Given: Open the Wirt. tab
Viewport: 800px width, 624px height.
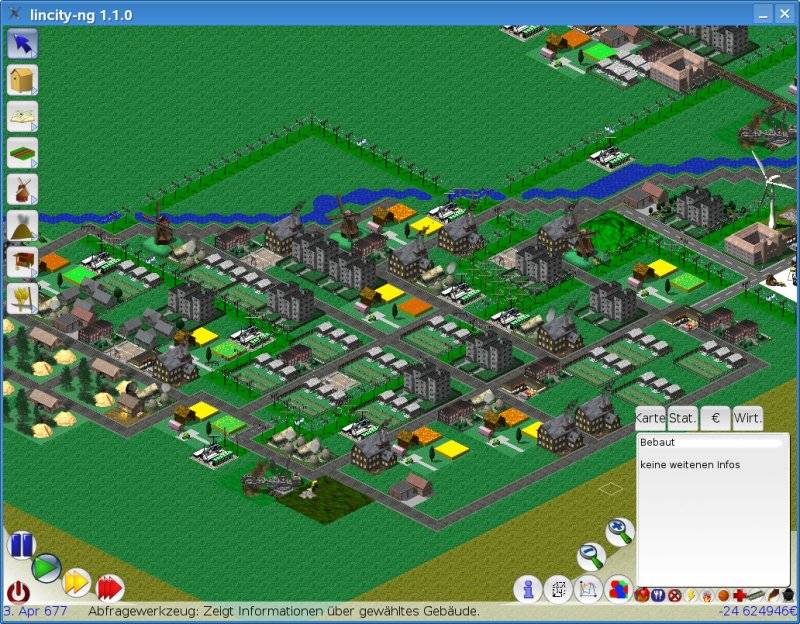Looking at the screenshot, I should click(747, 418).
